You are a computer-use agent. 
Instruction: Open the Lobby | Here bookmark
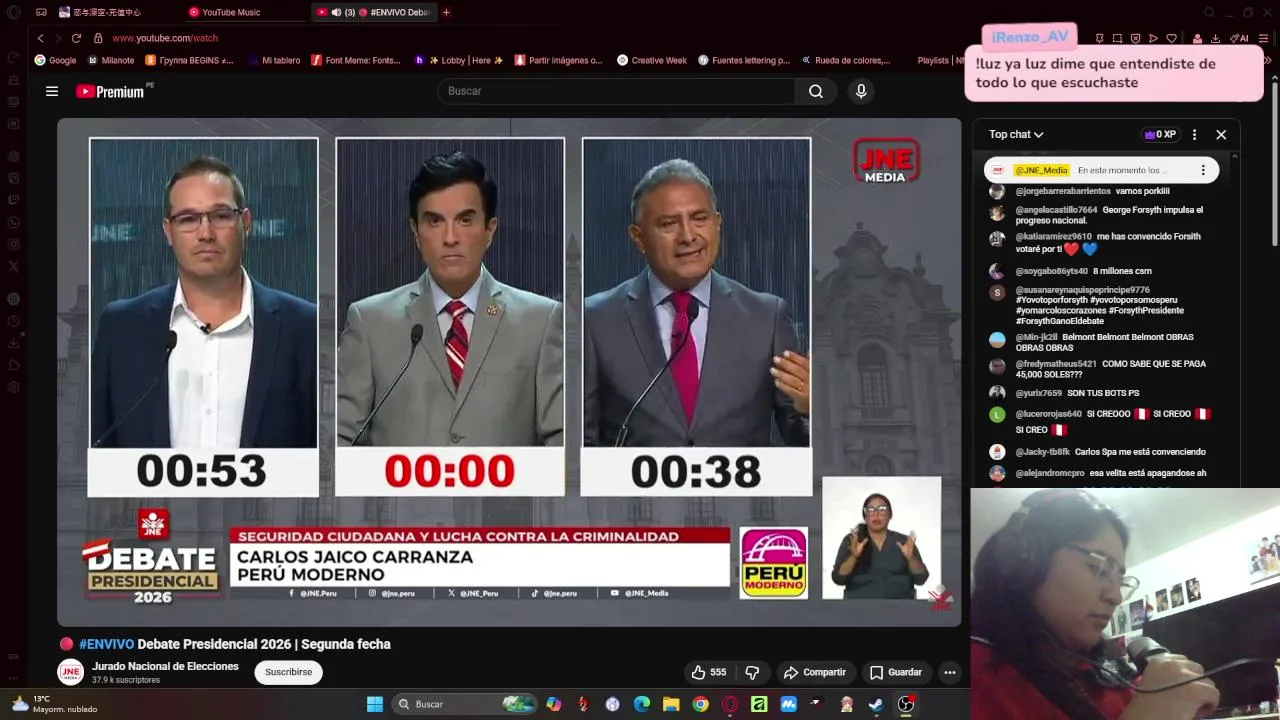point(459,60)
